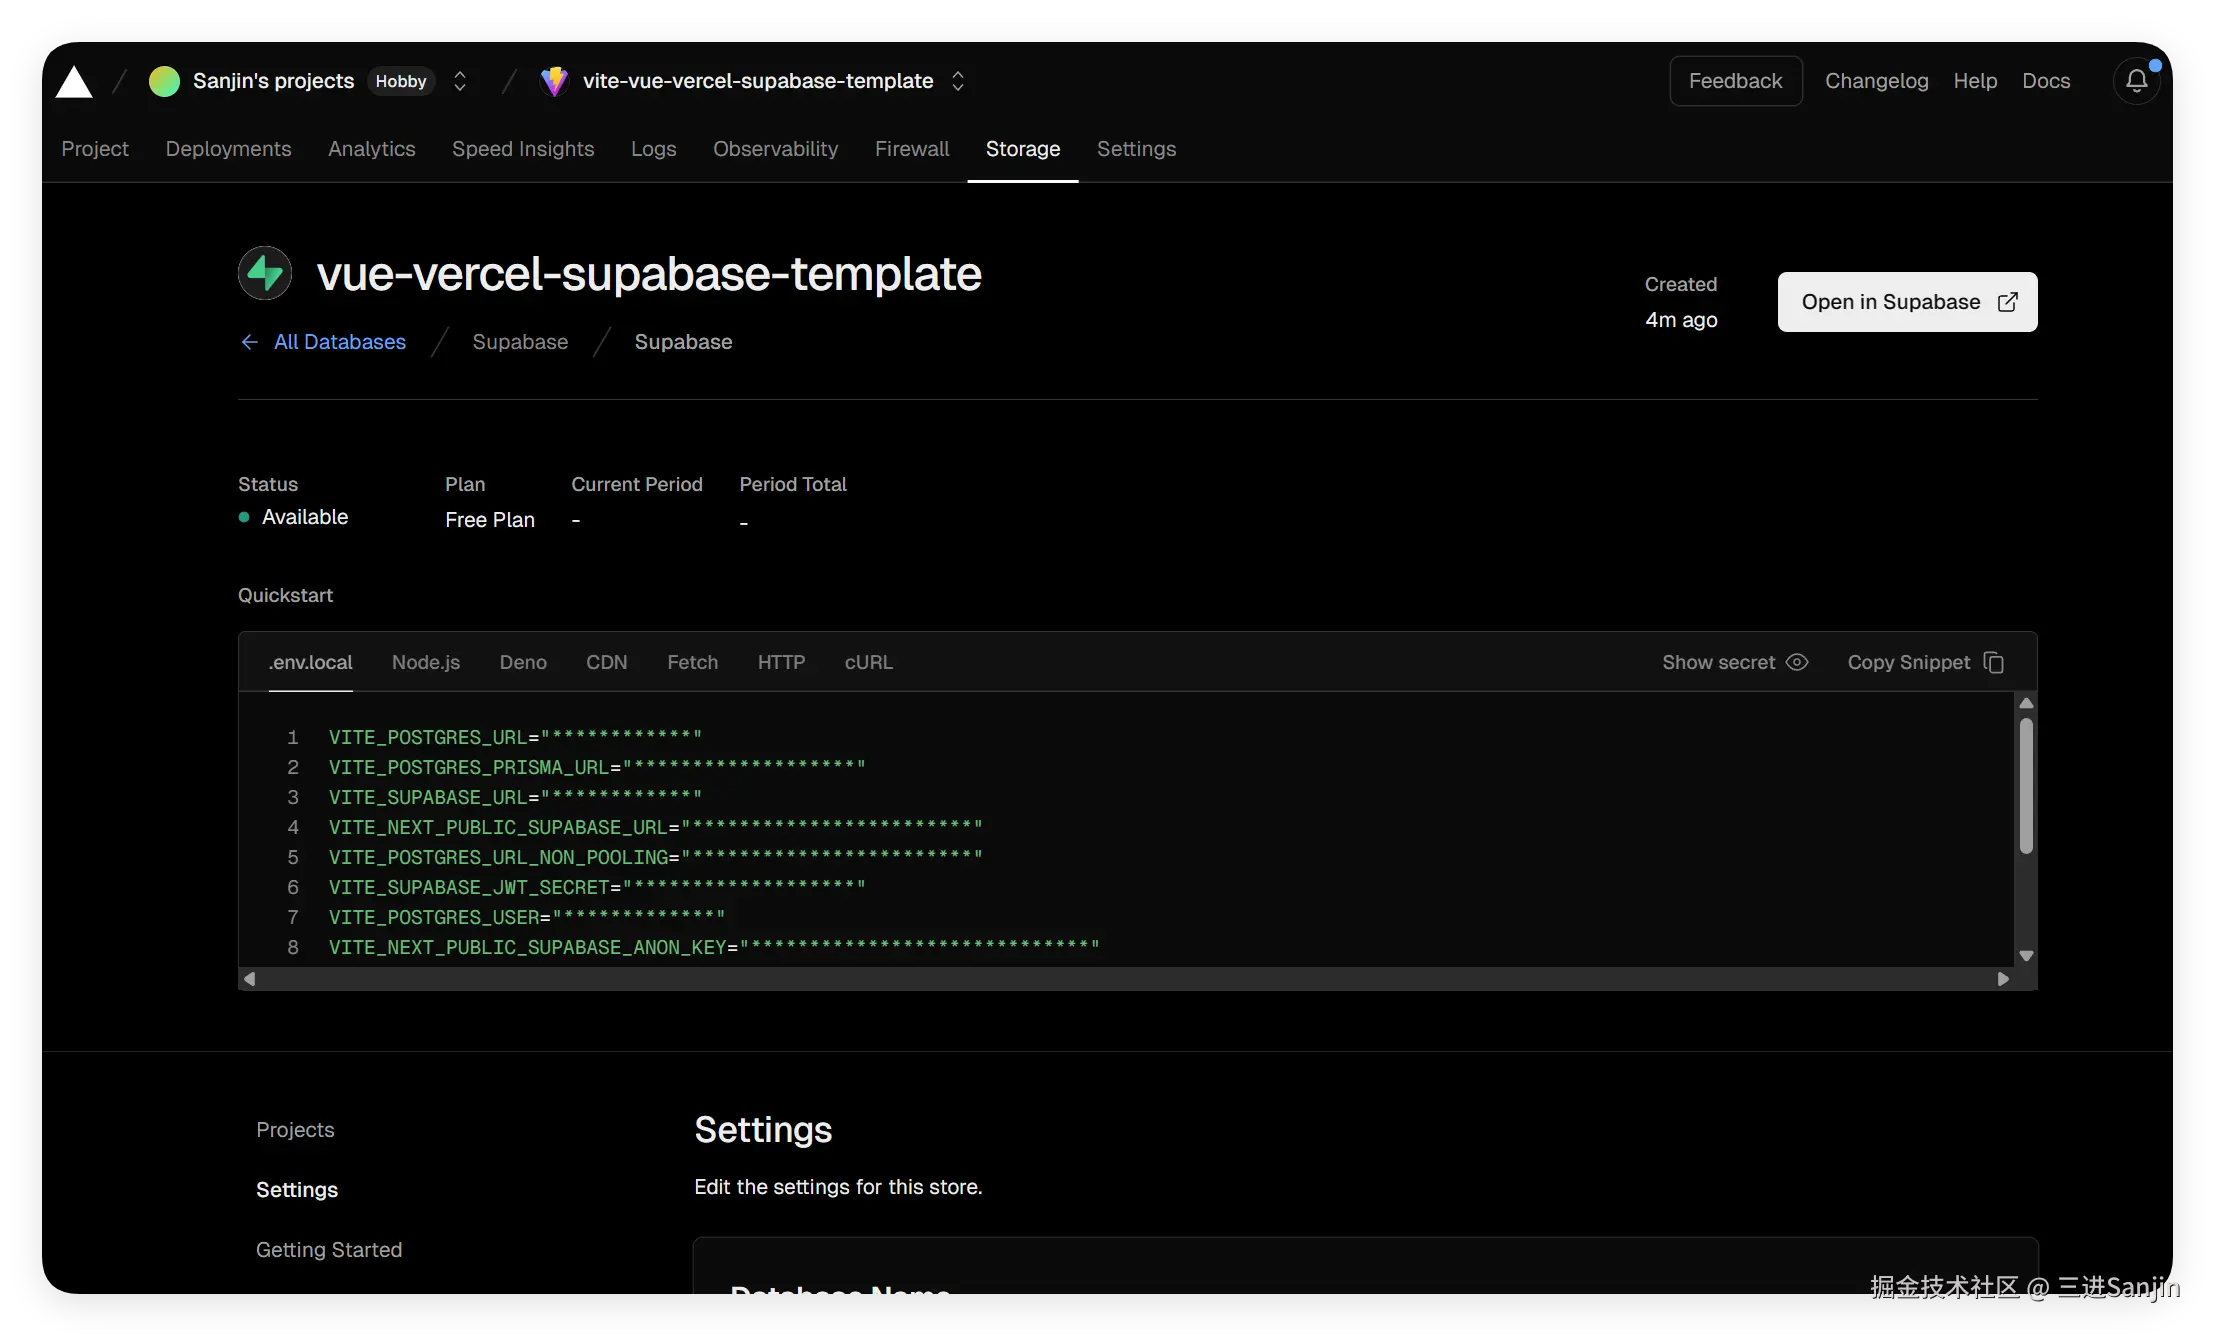2215x1336 pixels.
Task: Click the green team avatar circle
Action: coord(164,81)
